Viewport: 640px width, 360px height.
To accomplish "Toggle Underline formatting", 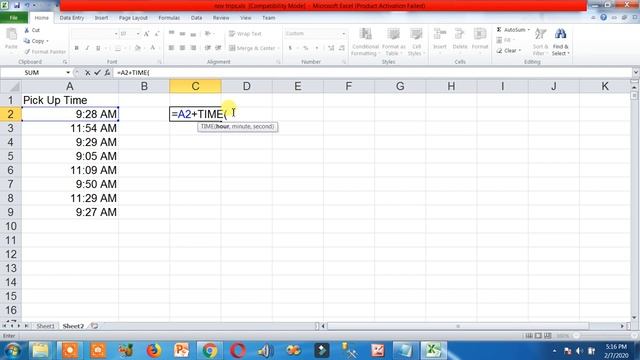I will click(98, 48).
